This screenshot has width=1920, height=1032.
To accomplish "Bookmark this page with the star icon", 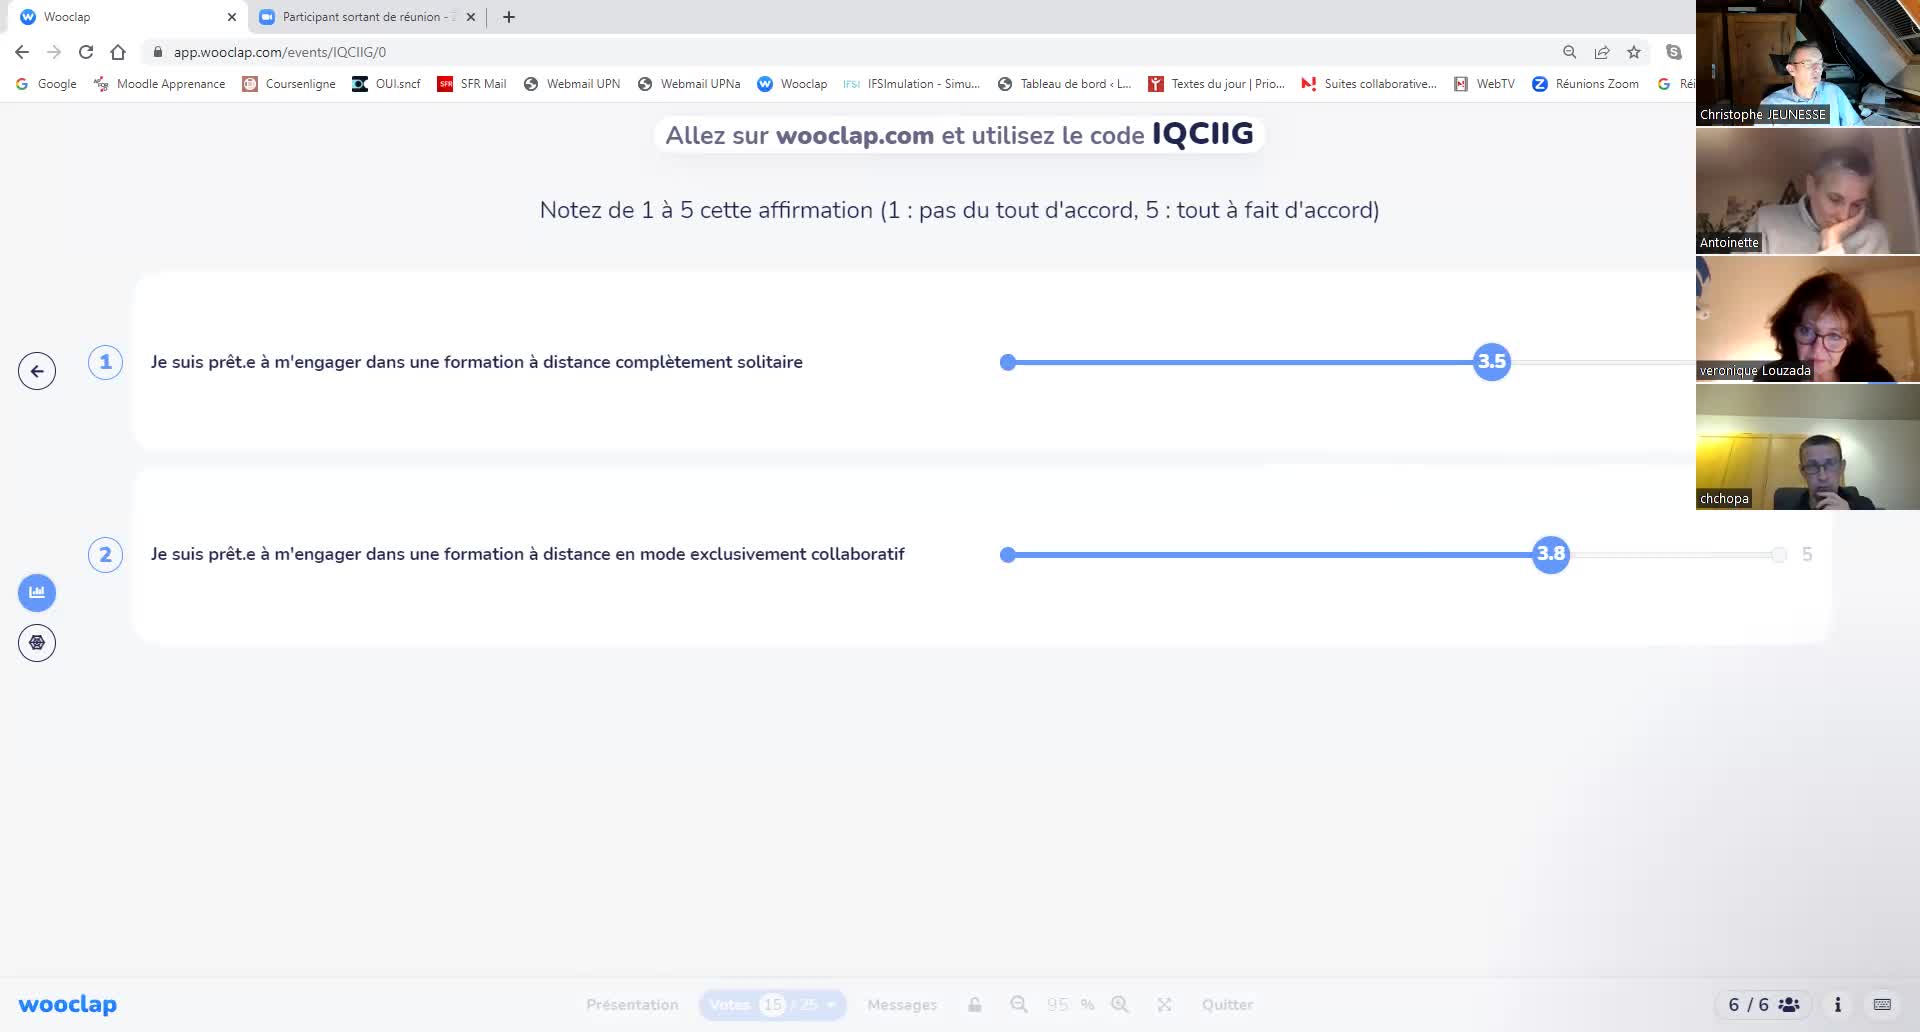I will click(1634, 52).
